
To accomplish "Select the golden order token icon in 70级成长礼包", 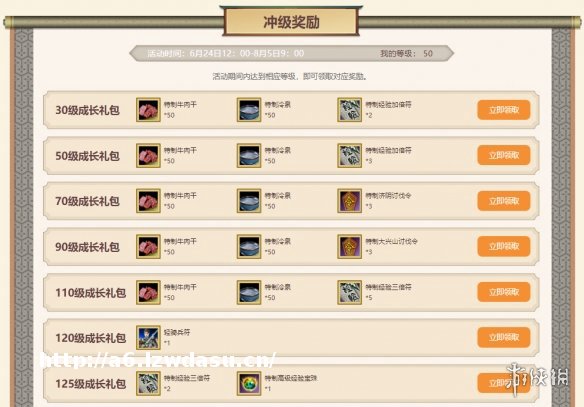I will [350, 201].
